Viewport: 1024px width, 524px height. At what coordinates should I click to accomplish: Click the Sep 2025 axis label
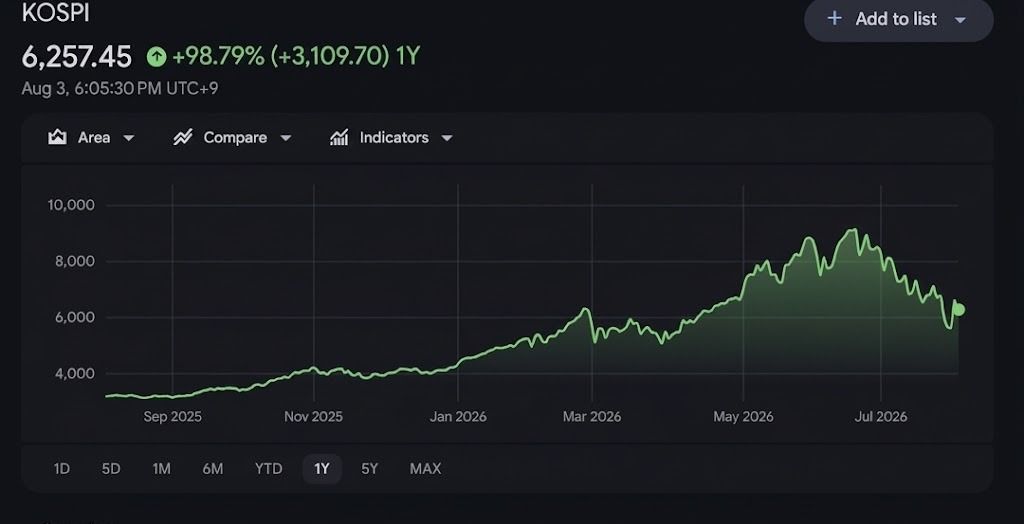[172, 417]
